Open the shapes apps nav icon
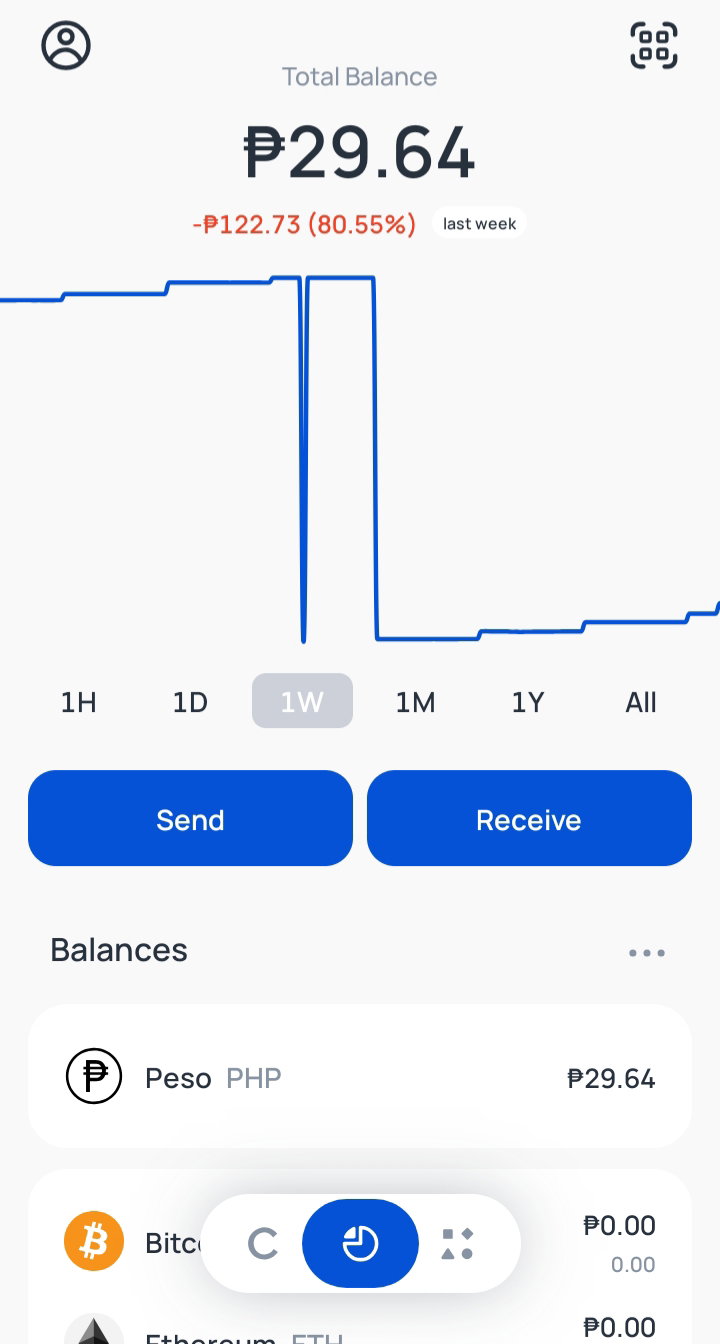The width and height of the screenshot is (720, 1344). 457,1244
